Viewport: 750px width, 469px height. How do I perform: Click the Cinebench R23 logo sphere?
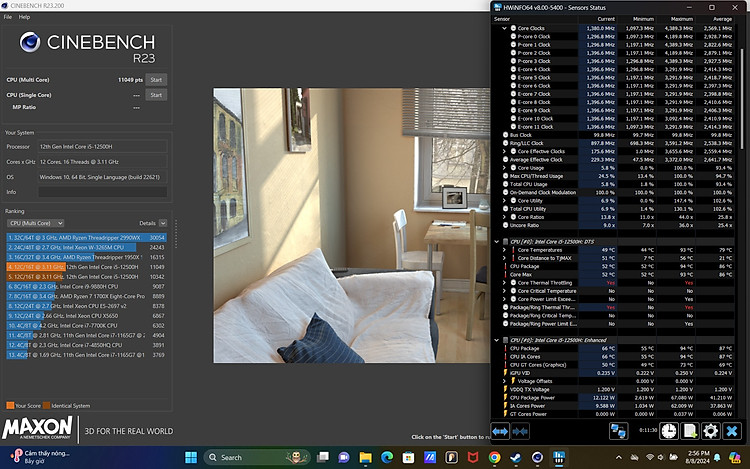(30, 42)
